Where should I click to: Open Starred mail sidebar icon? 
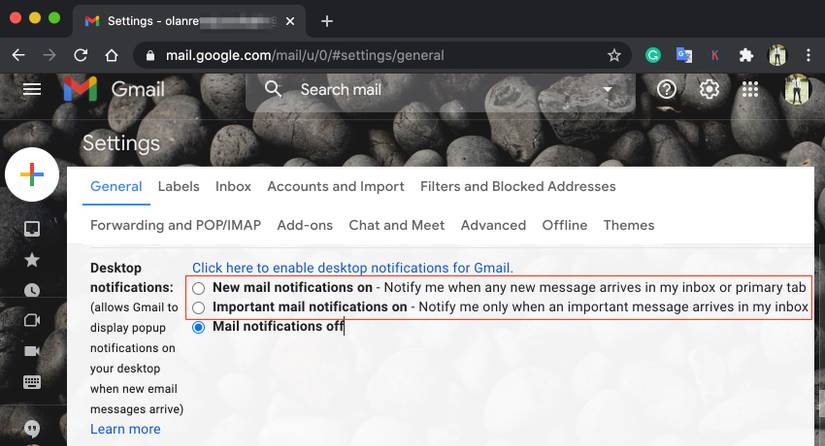click(32, 260)
